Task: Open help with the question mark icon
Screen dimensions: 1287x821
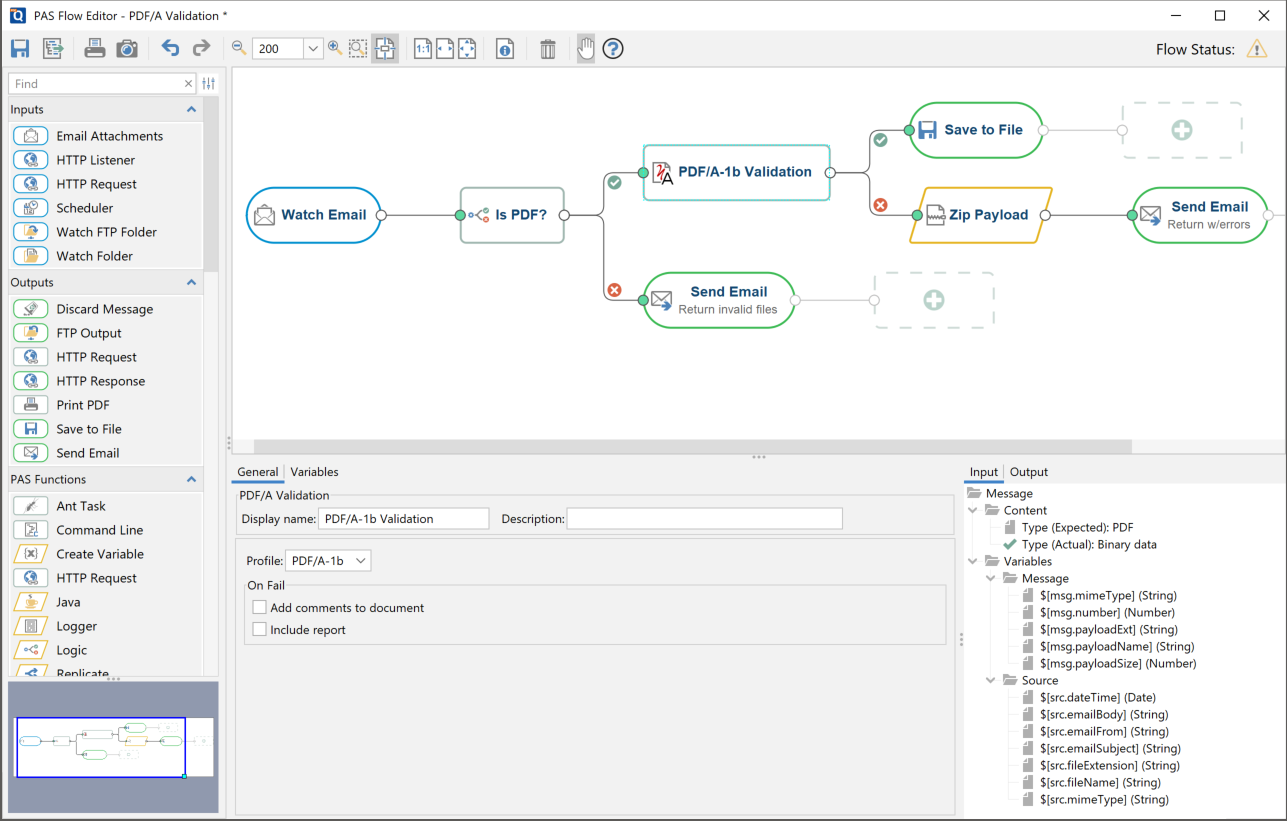Action: (x=613, y=48)
